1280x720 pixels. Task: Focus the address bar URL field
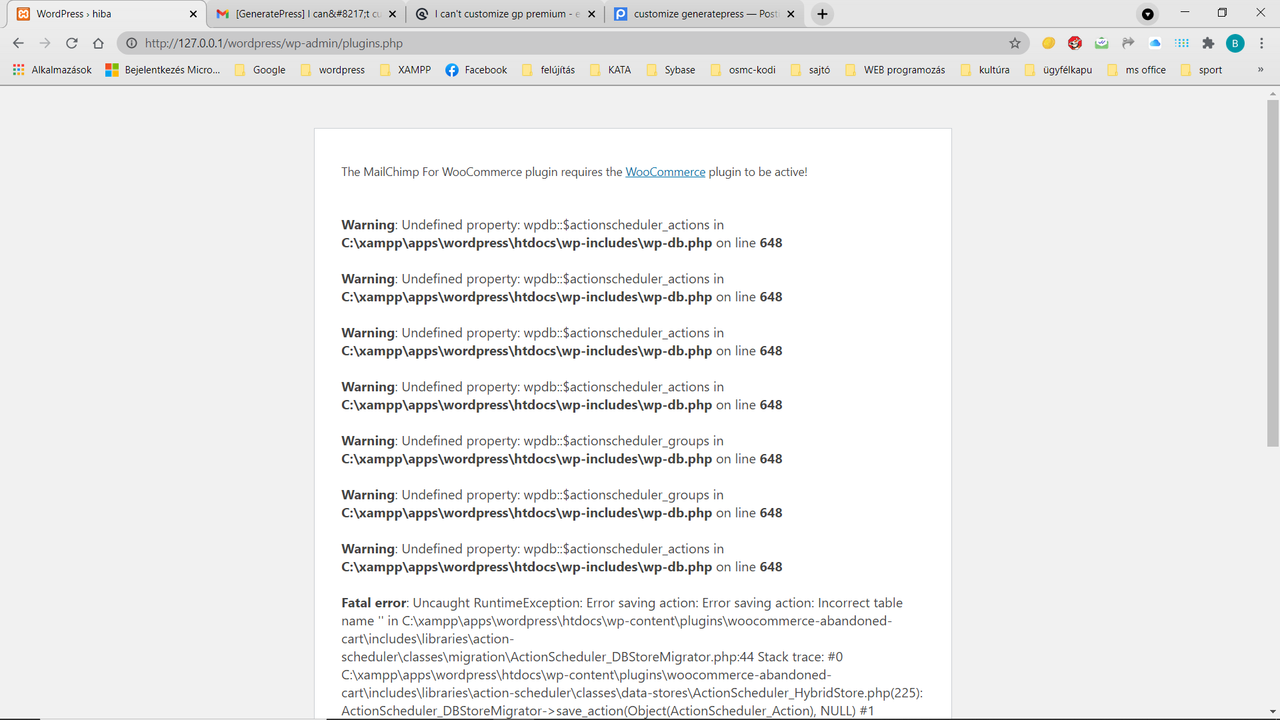[570, 43]
